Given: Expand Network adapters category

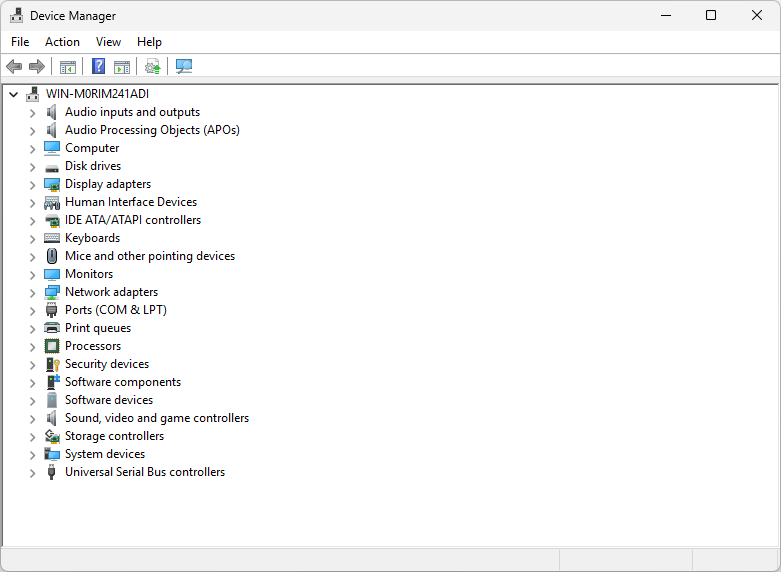Looking at the screenshot, I should pos(32,293).
